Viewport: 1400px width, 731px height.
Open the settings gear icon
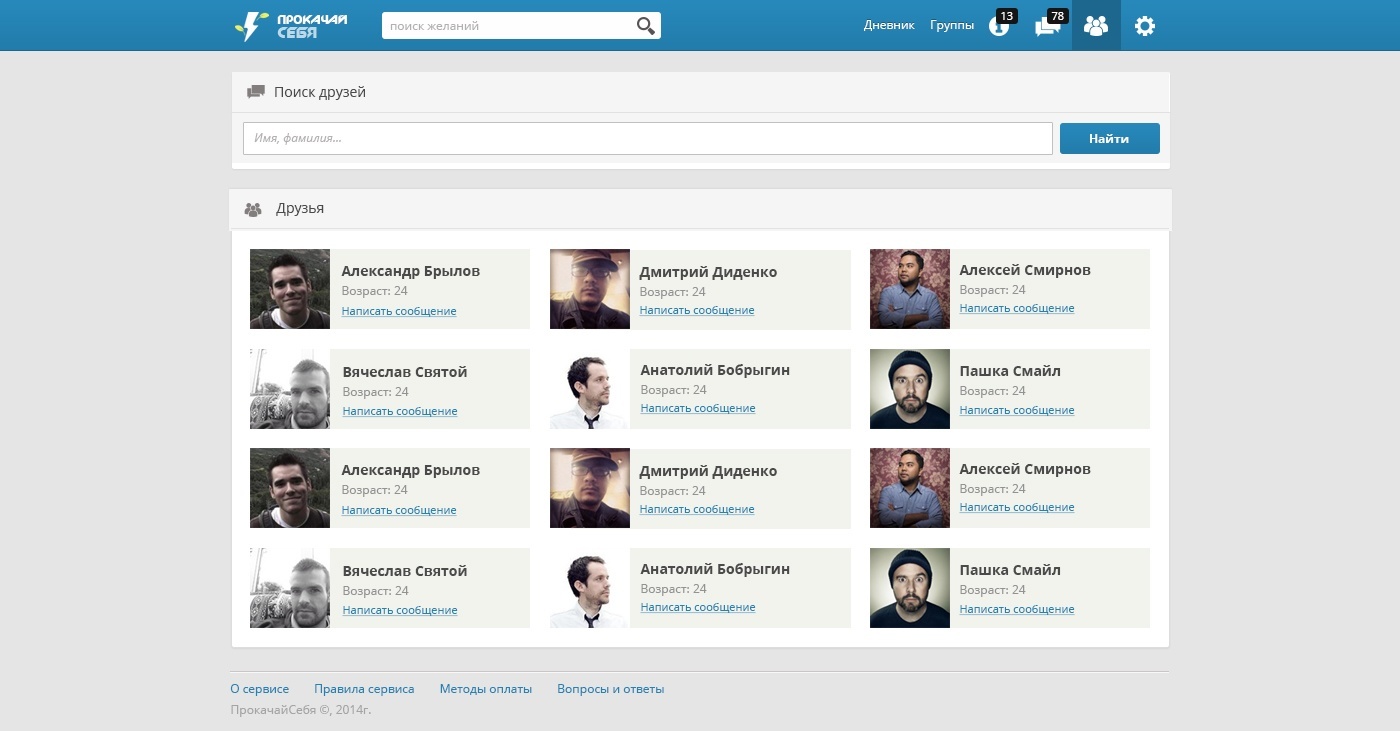(1145, 26)
